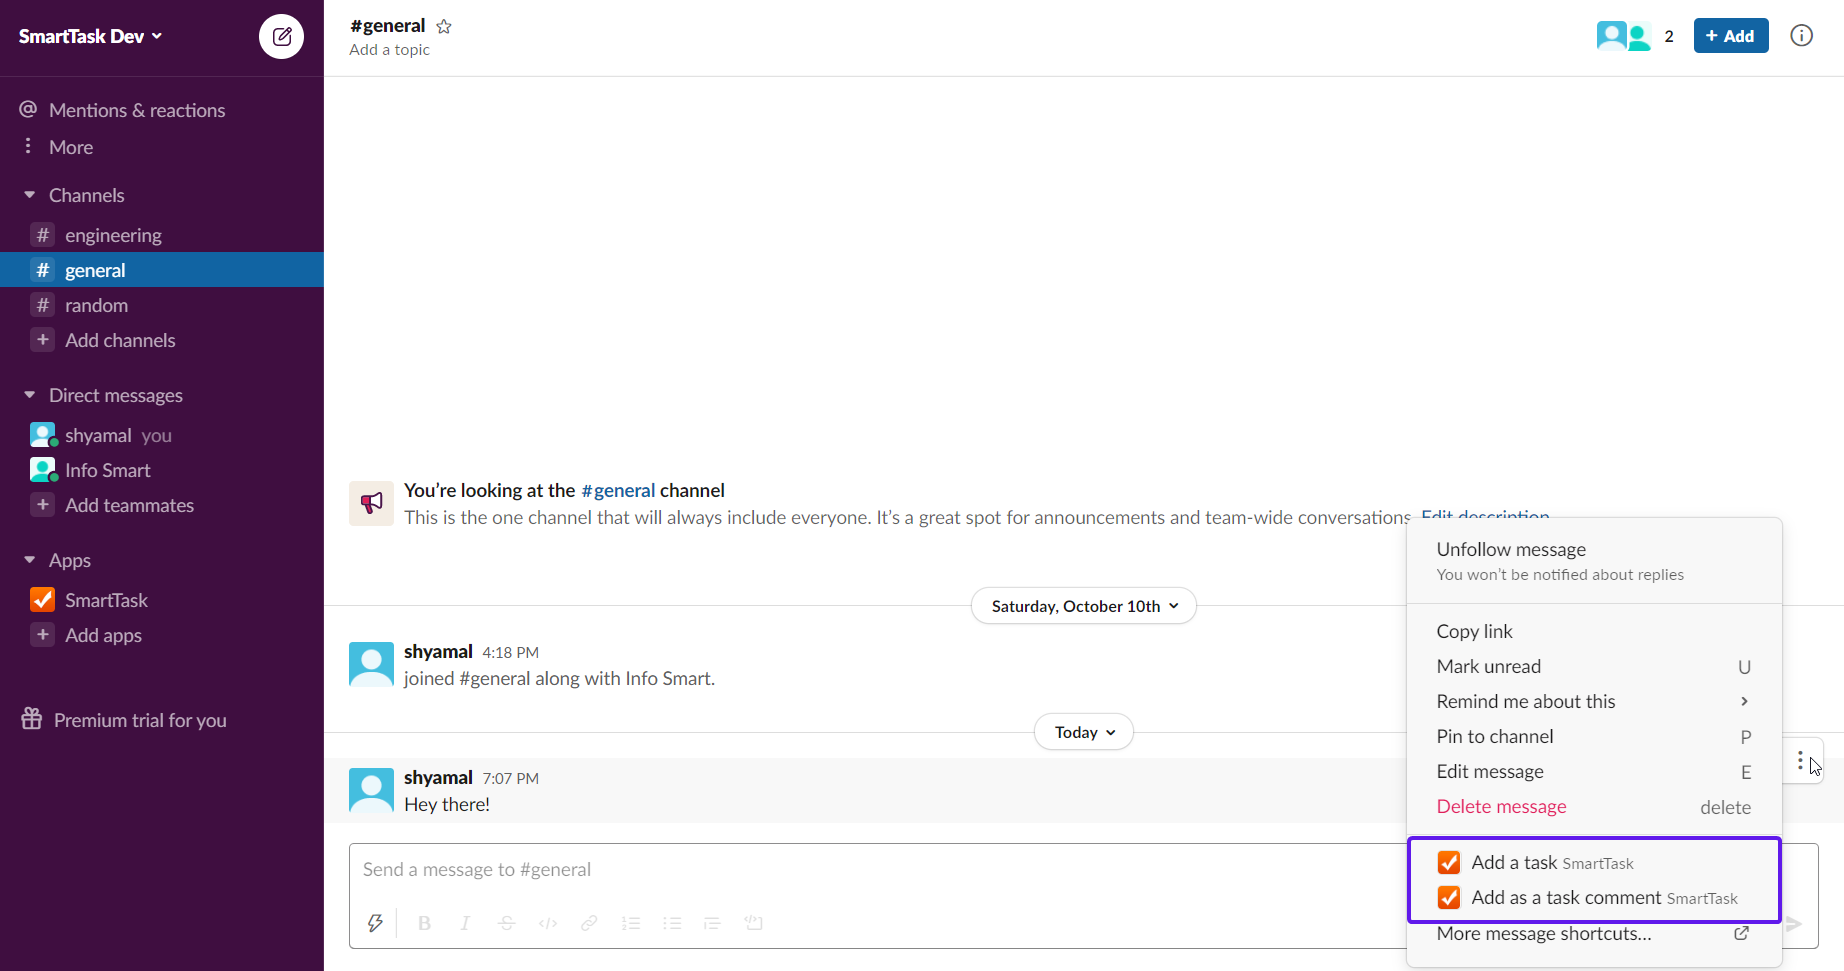Choose Copy link in the context menu
This screenshot has width=1844, height=971.
[1594, 631]
